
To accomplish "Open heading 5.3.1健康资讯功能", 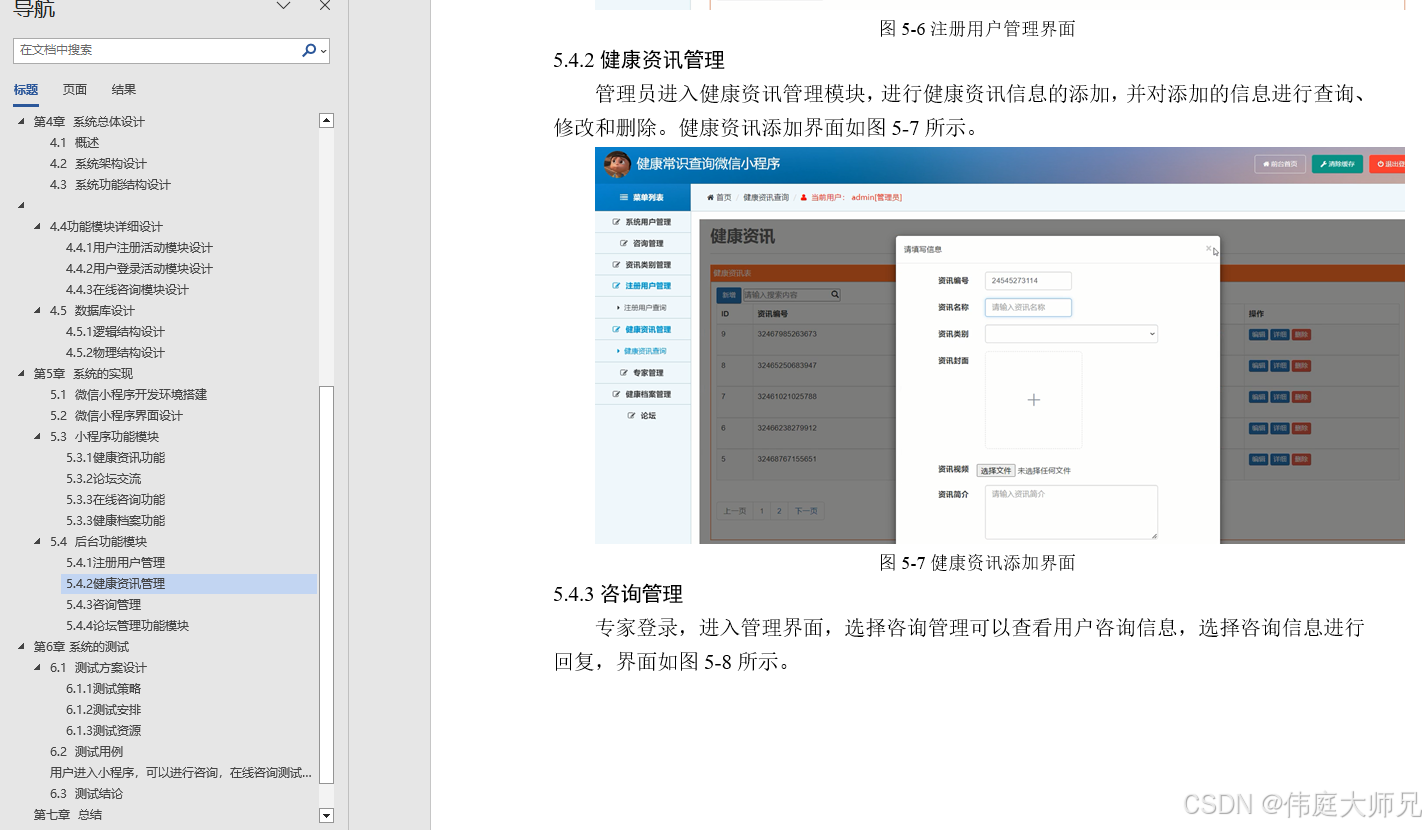I will [x=115, y=458].
